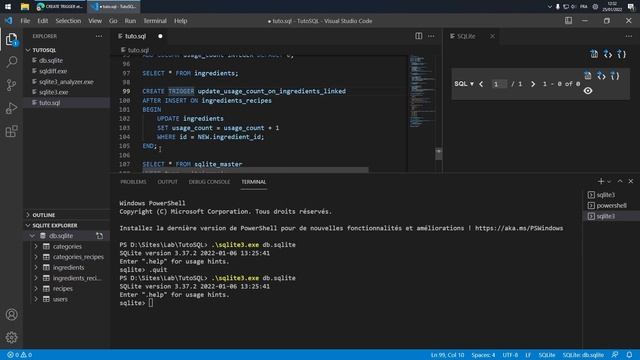Refresh the db.sqlite database in SQLite Explorer
This screenshot has width=640, height=360.
[100, 236]
